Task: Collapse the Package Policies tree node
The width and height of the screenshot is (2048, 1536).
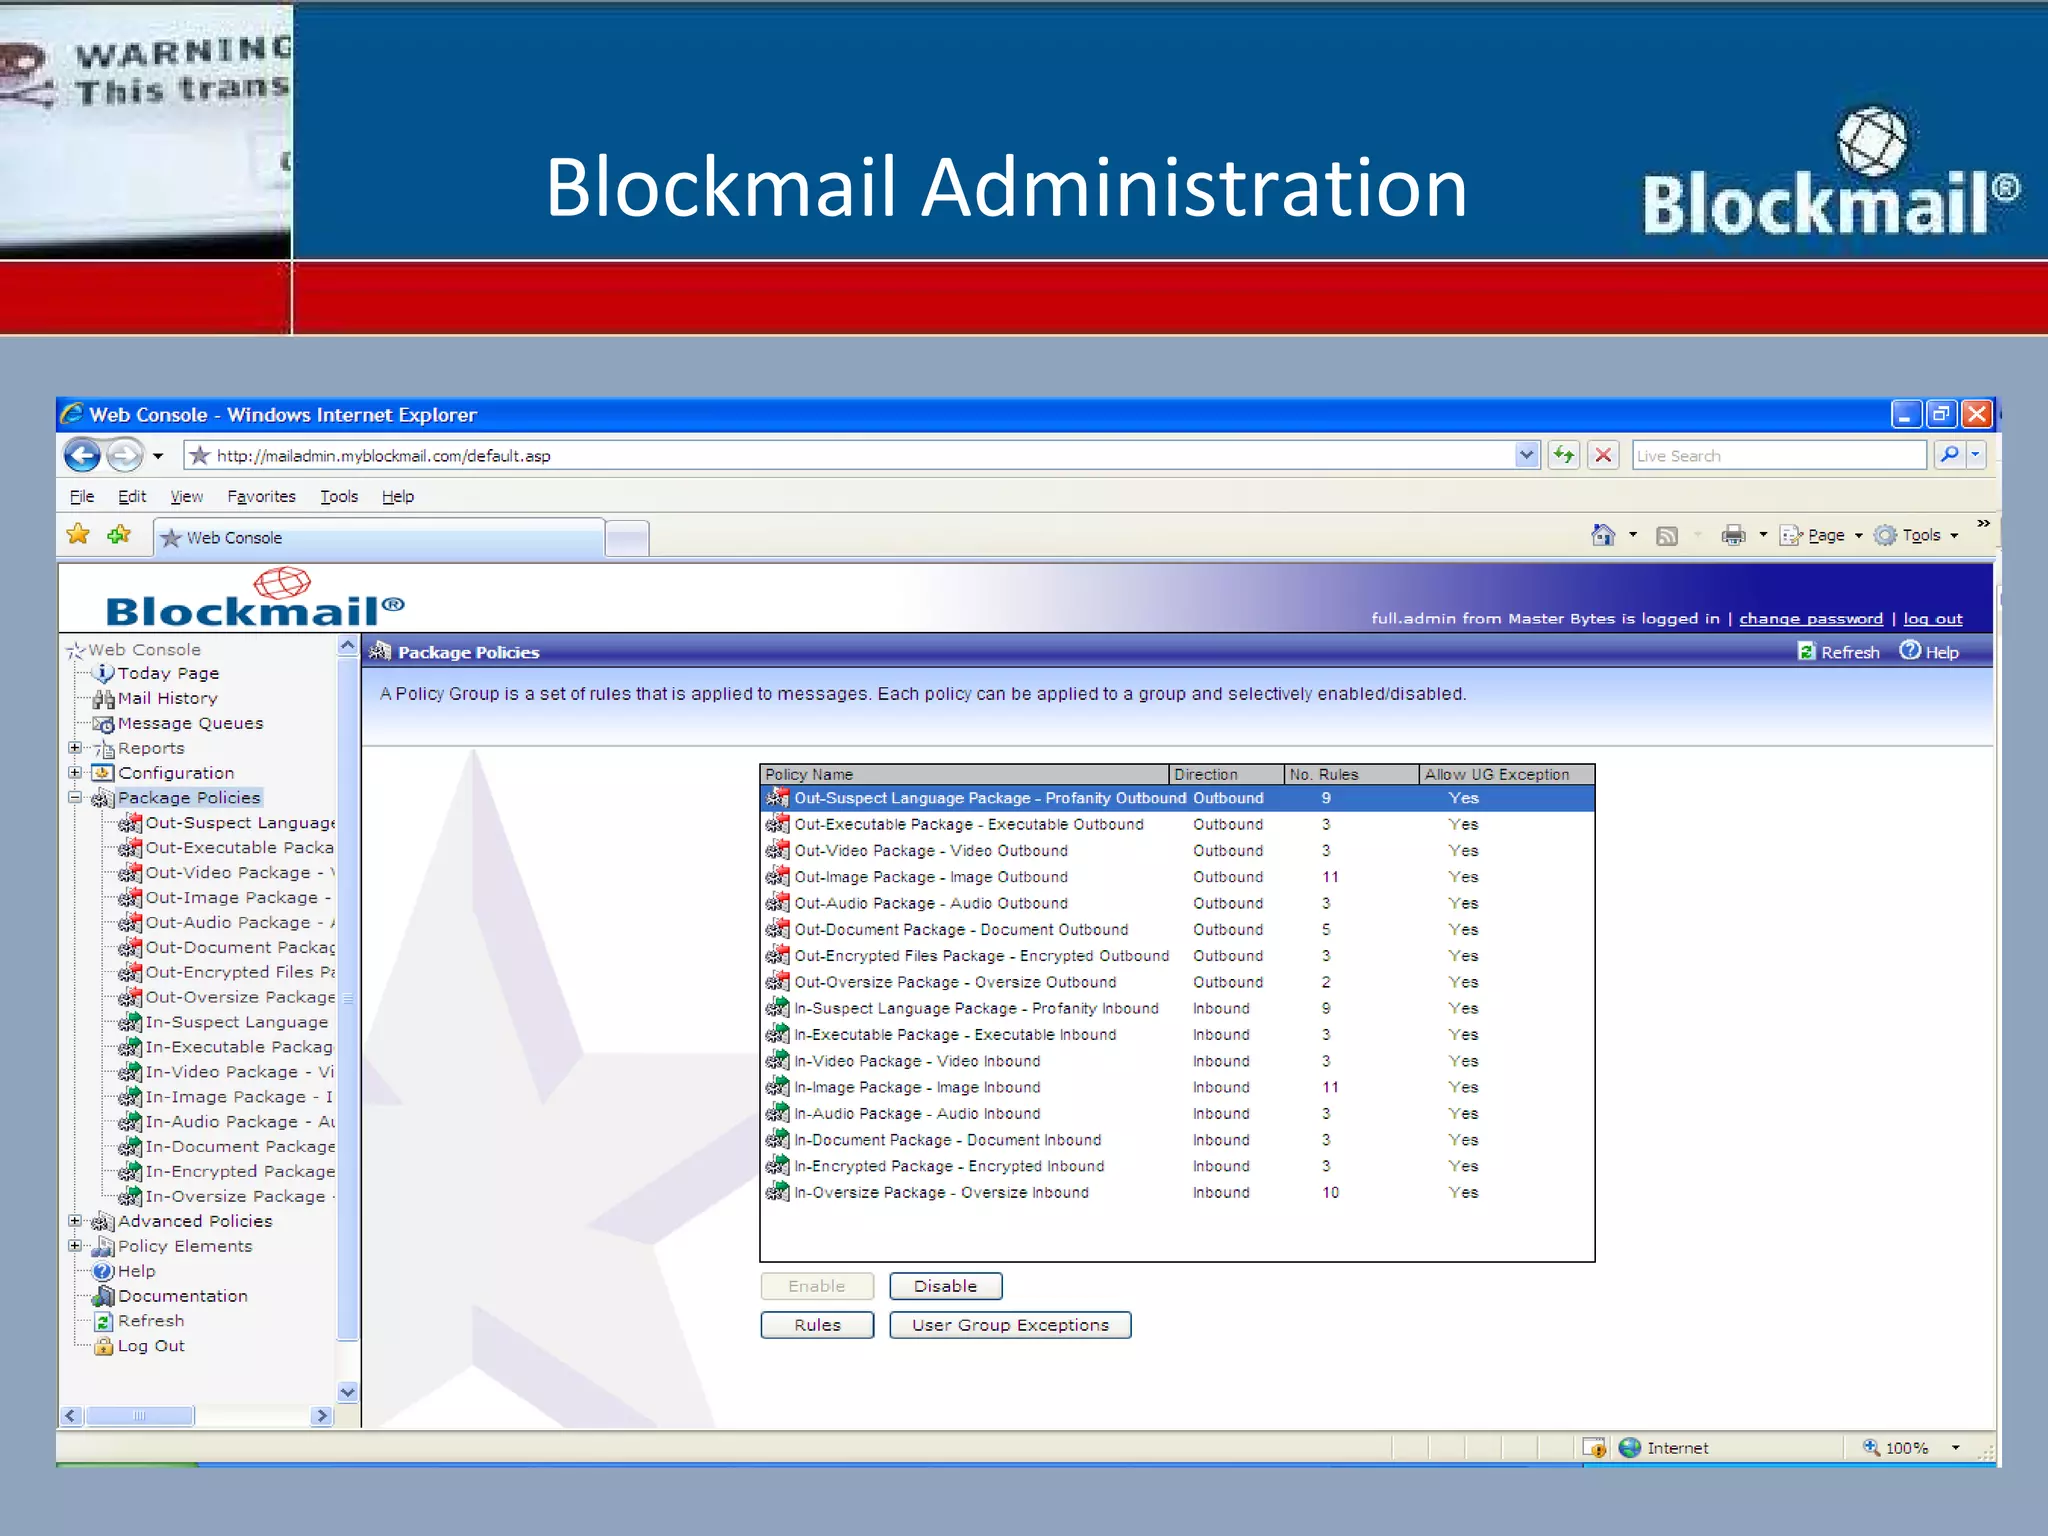Action: point(75,797)
